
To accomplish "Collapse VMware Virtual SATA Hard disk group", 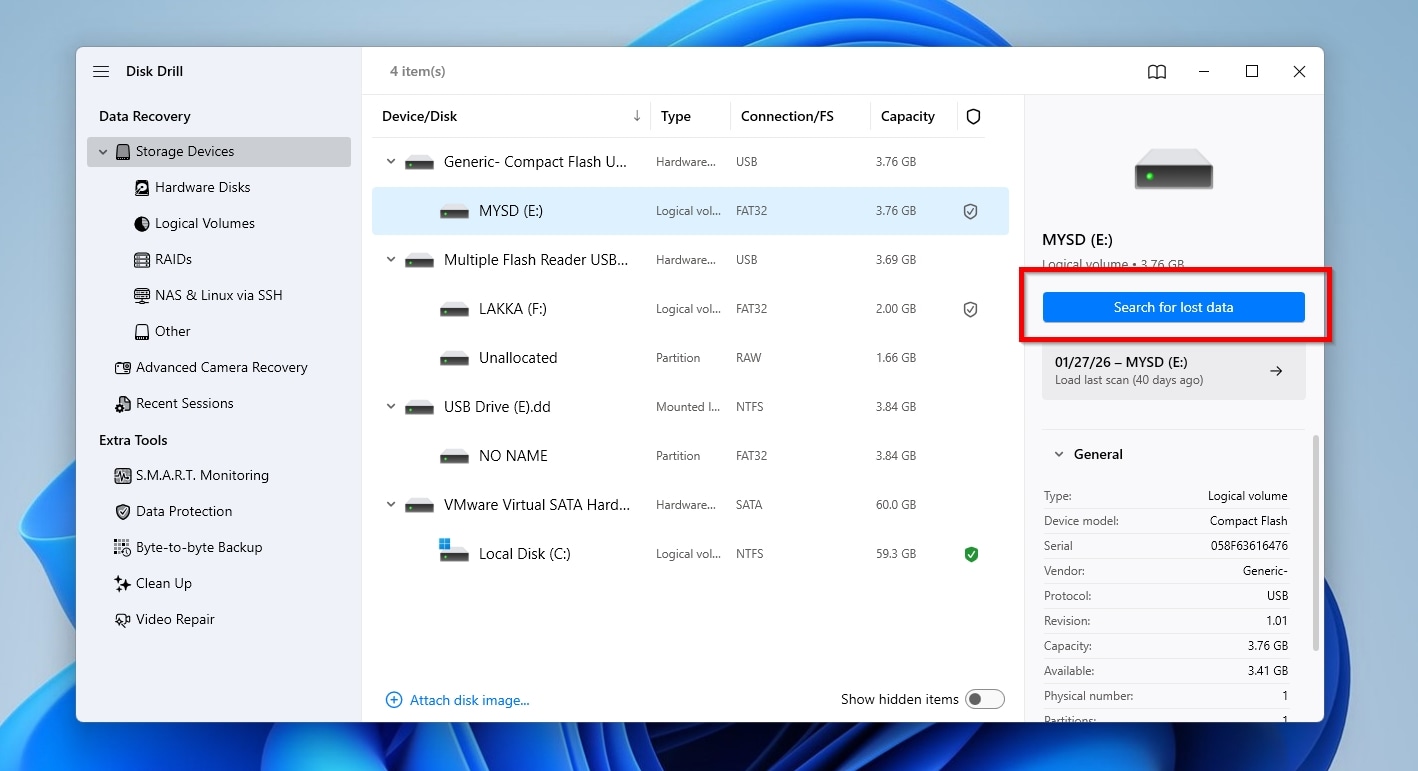I will coord(391,505).
